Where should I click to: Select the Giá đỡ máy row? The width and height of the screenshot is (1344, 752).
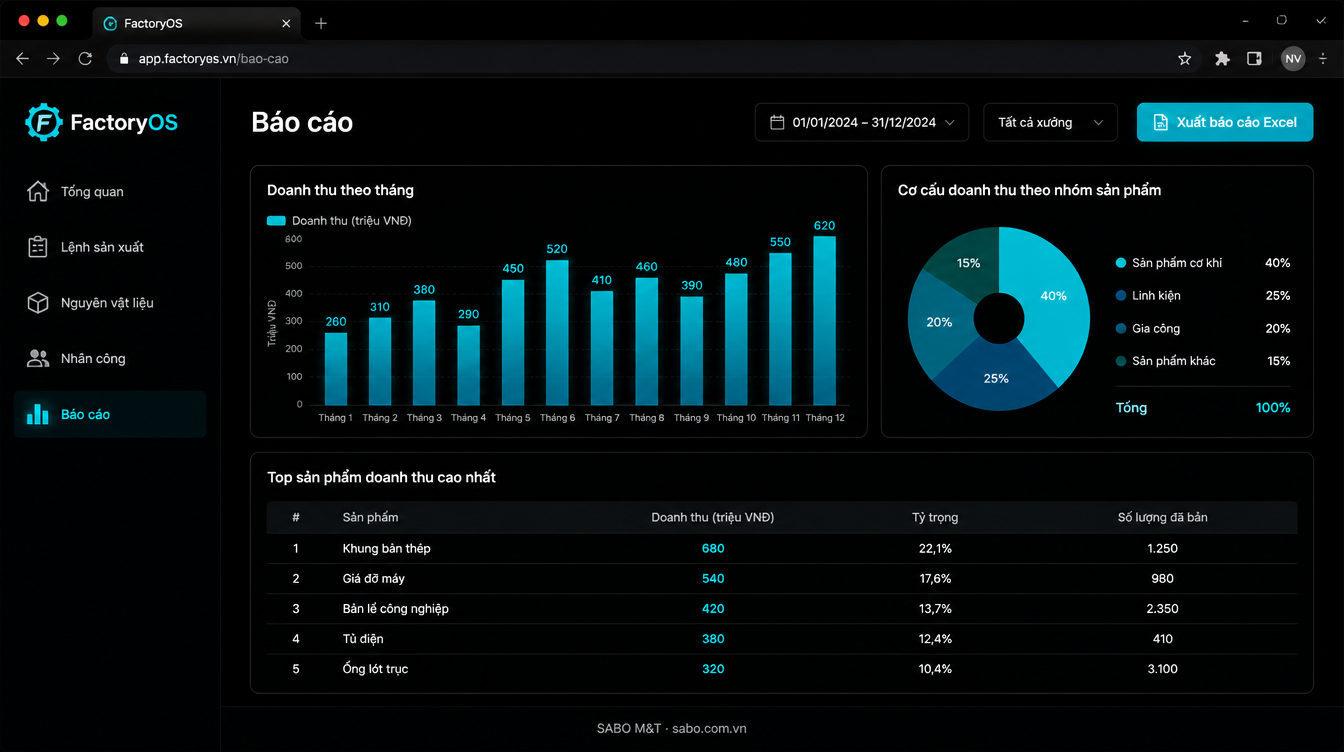click(x=782, y=578)
